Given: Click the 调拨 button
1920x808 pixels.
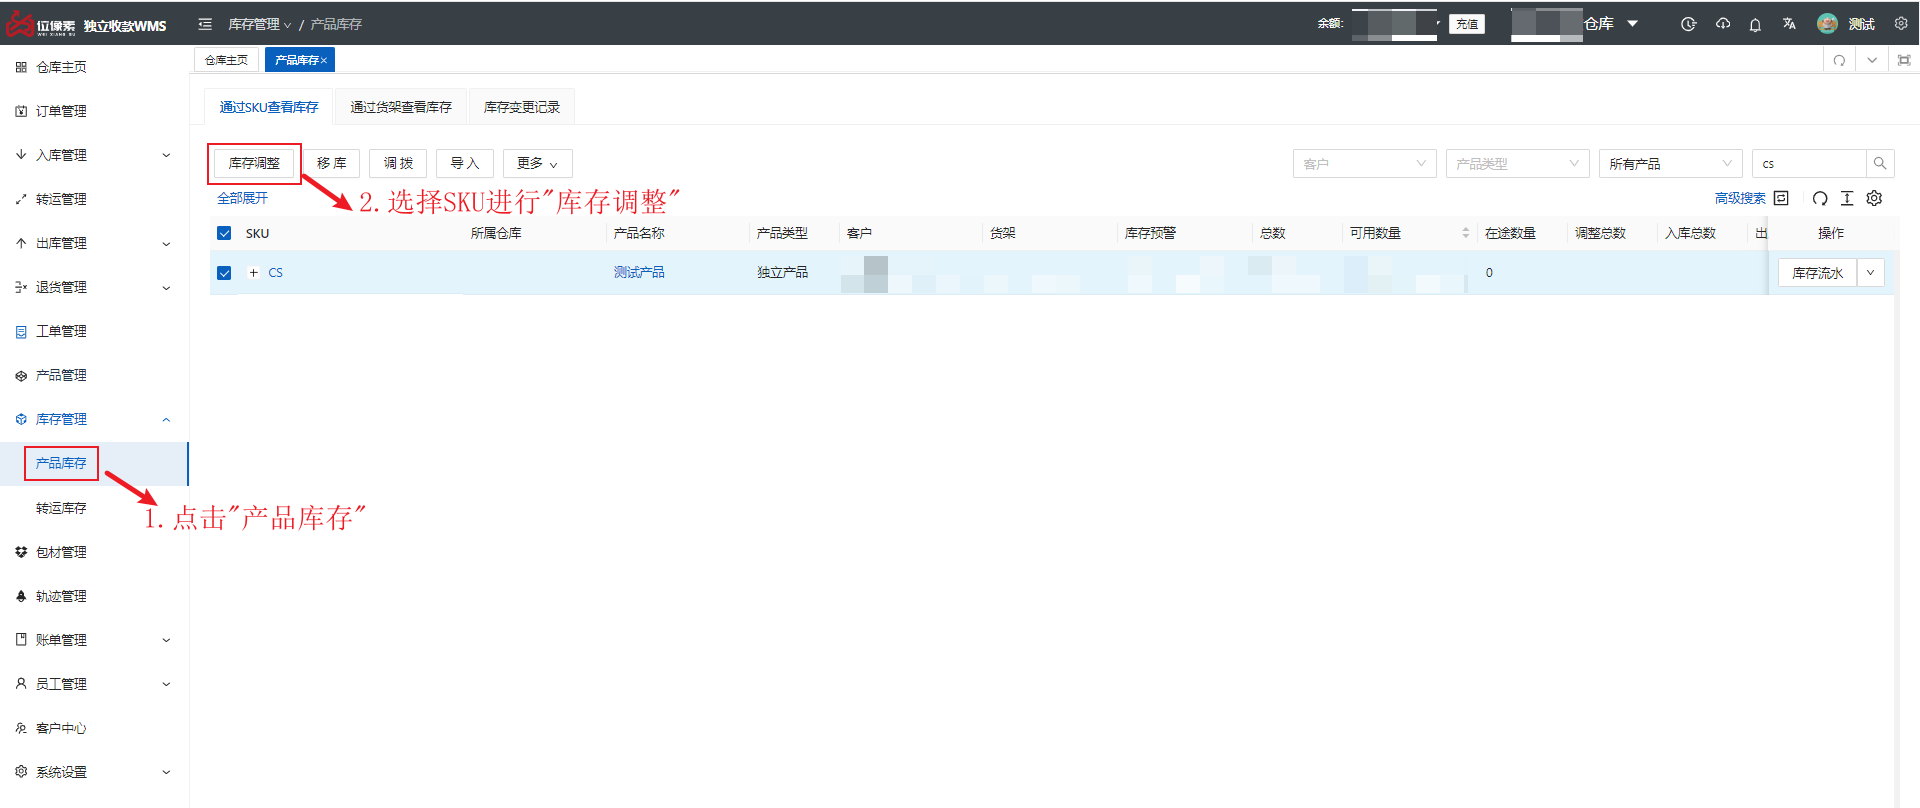Looking at the screenshot, I should [x=398, y=163].
